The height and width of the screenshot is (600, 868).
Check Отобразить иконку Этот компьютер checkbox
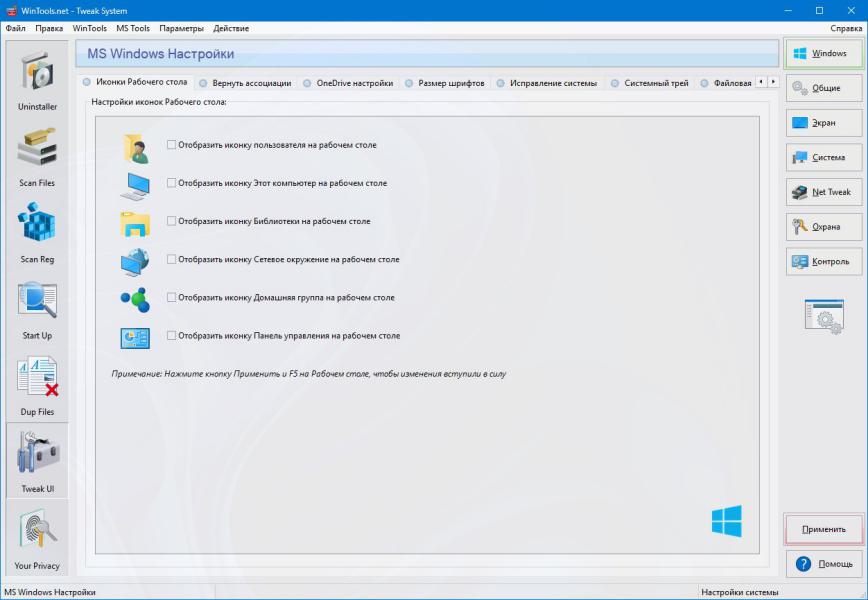[x=171, y=183]
